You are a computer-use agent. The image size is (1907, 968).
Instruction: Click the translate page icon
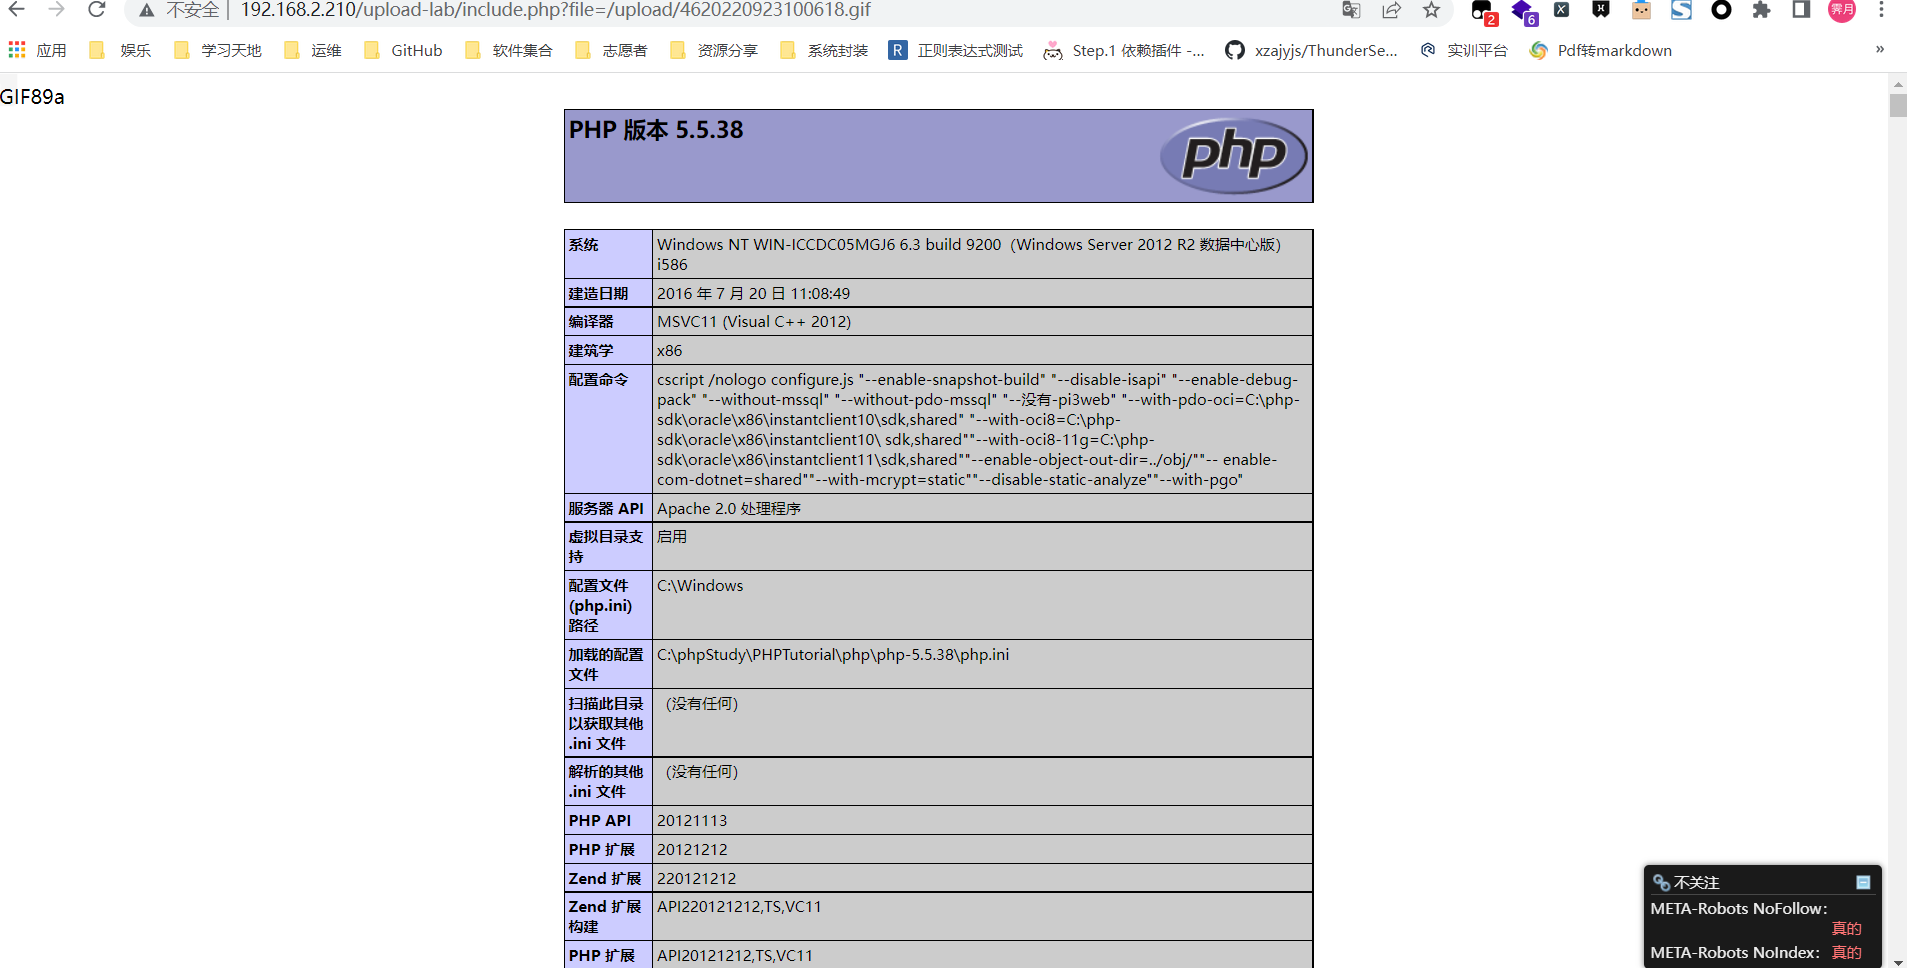point(1351,10)
